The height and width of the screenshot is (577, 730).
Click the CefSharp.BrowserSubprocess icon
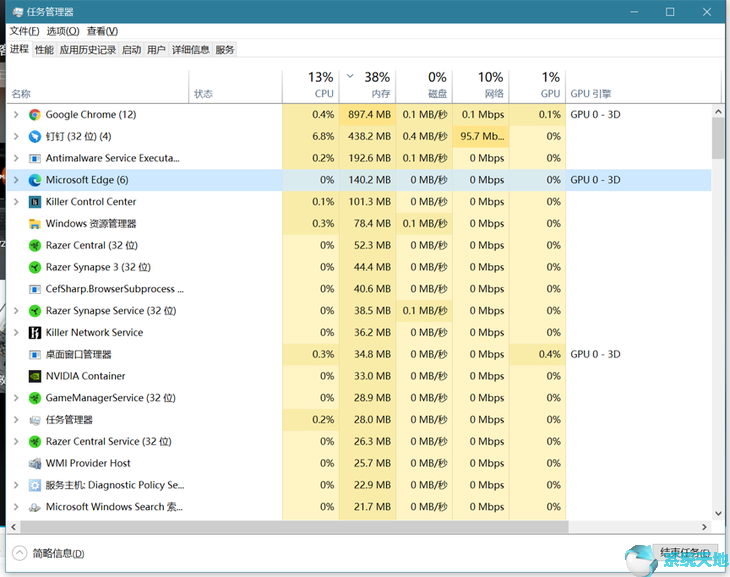(x=34, y=289)
